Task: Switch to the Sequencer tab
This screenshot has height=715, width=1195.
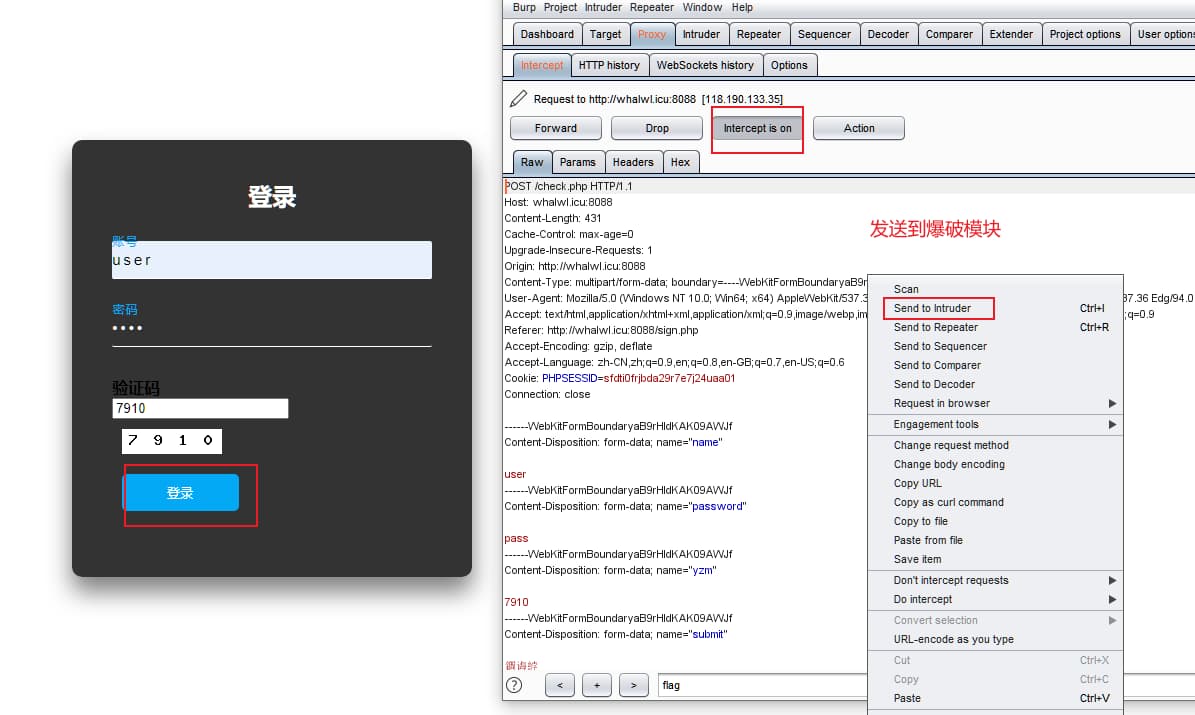Action: 825,34
